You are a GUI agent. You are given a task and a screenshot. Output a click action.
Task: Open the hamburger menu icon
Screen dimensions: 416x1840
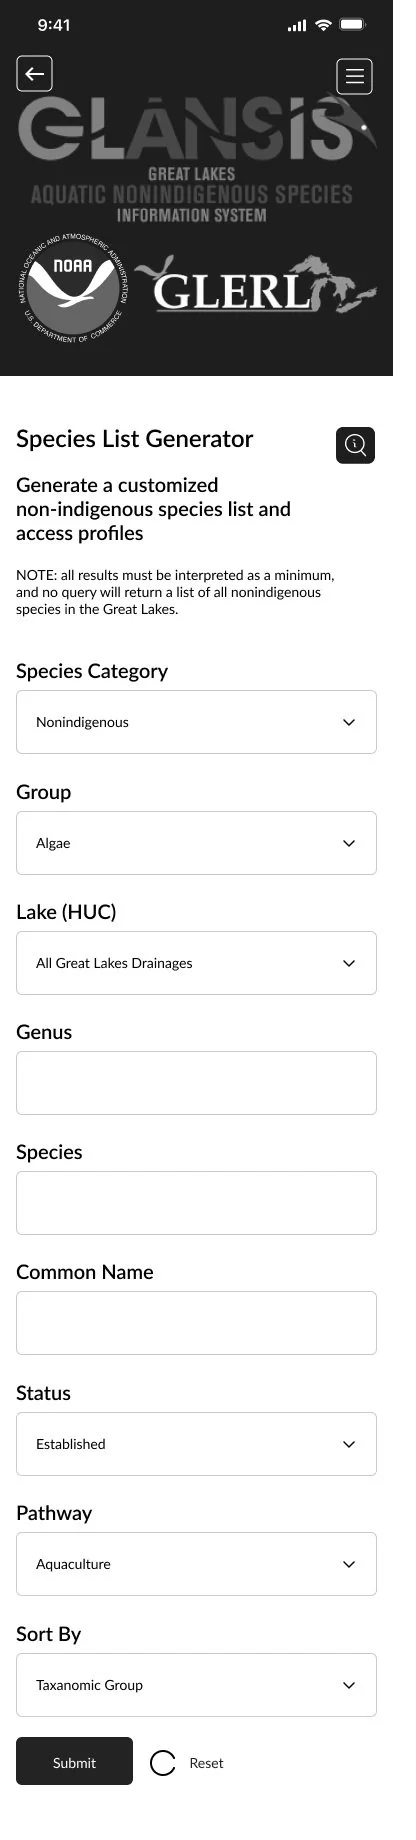375,80
